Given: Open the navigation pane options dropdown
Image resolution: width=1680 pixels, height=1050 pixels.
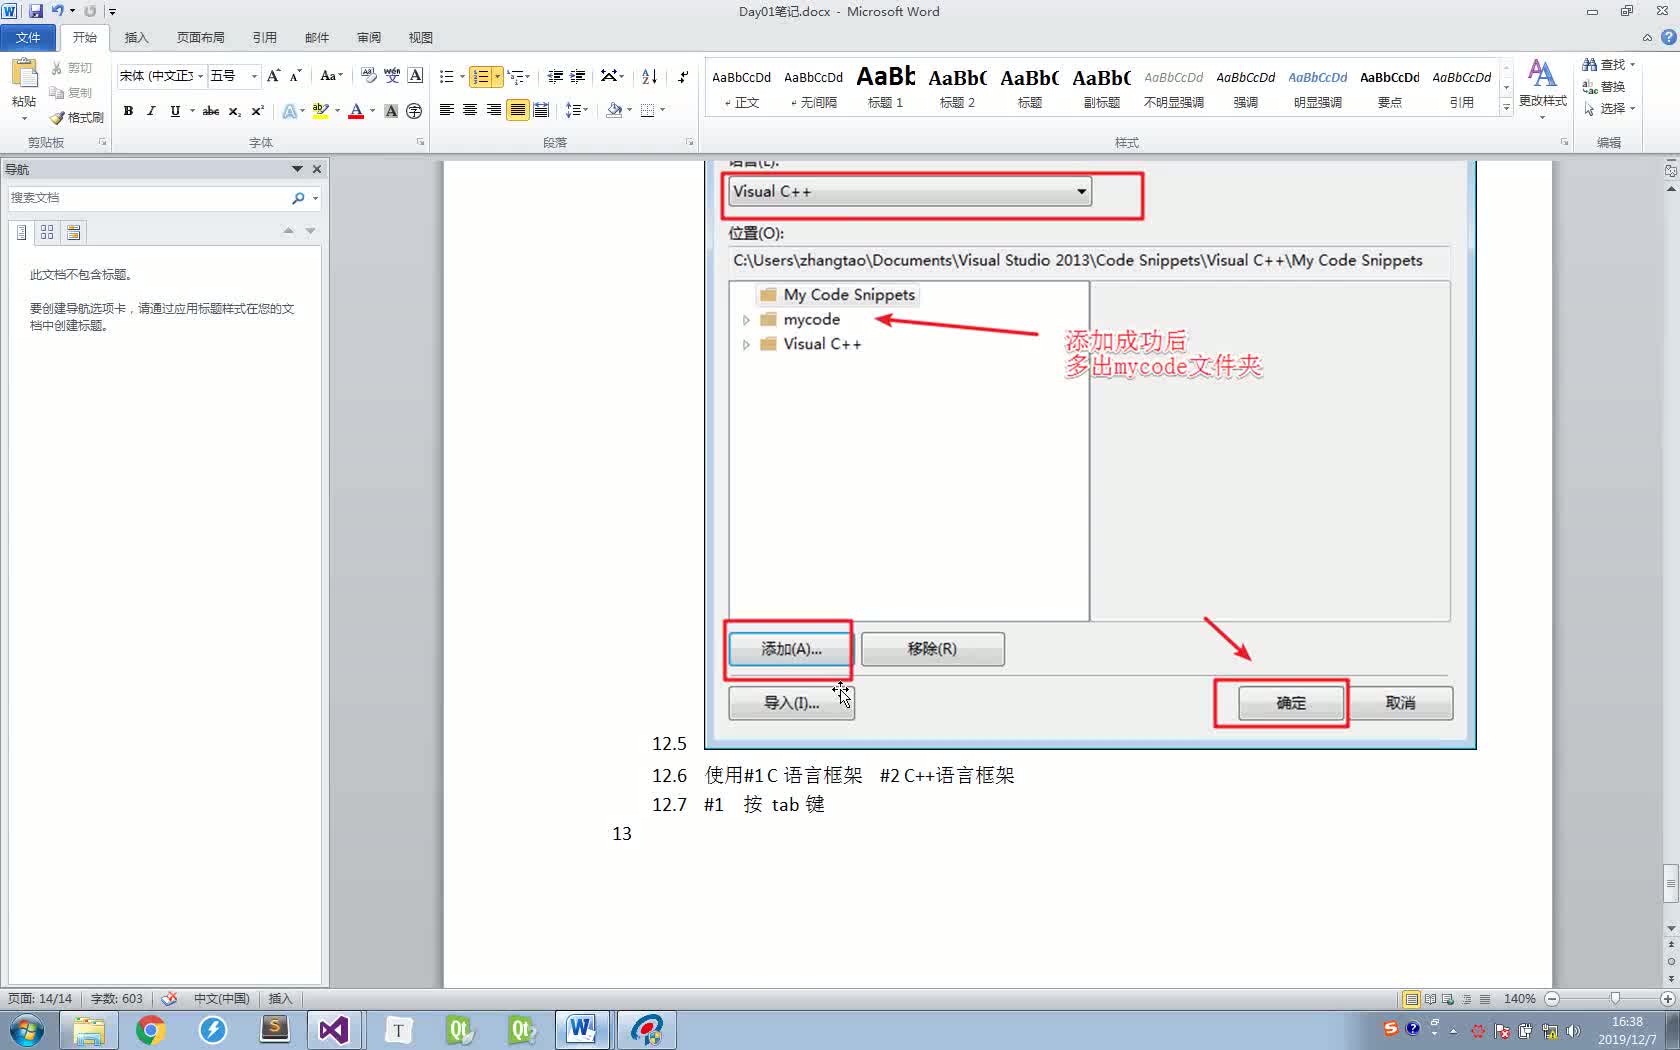Looking at the screenshot, I should [297, 169].
